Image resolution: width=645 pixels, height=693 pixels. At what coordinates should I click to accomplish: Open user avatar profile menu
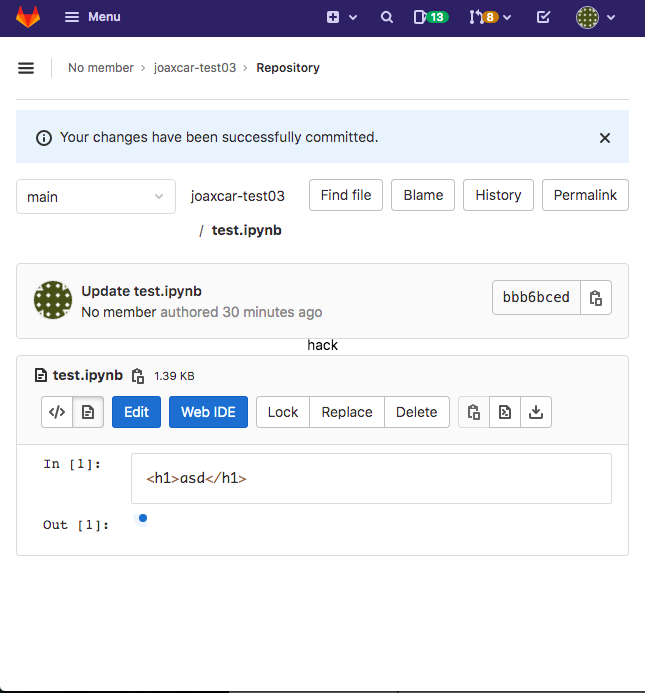tap(596, 17)
